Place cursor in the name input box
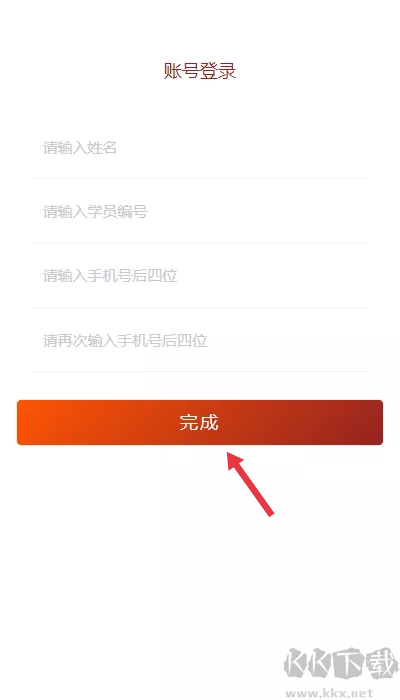Viewport: 400px width, 700px height. [200, 148]
